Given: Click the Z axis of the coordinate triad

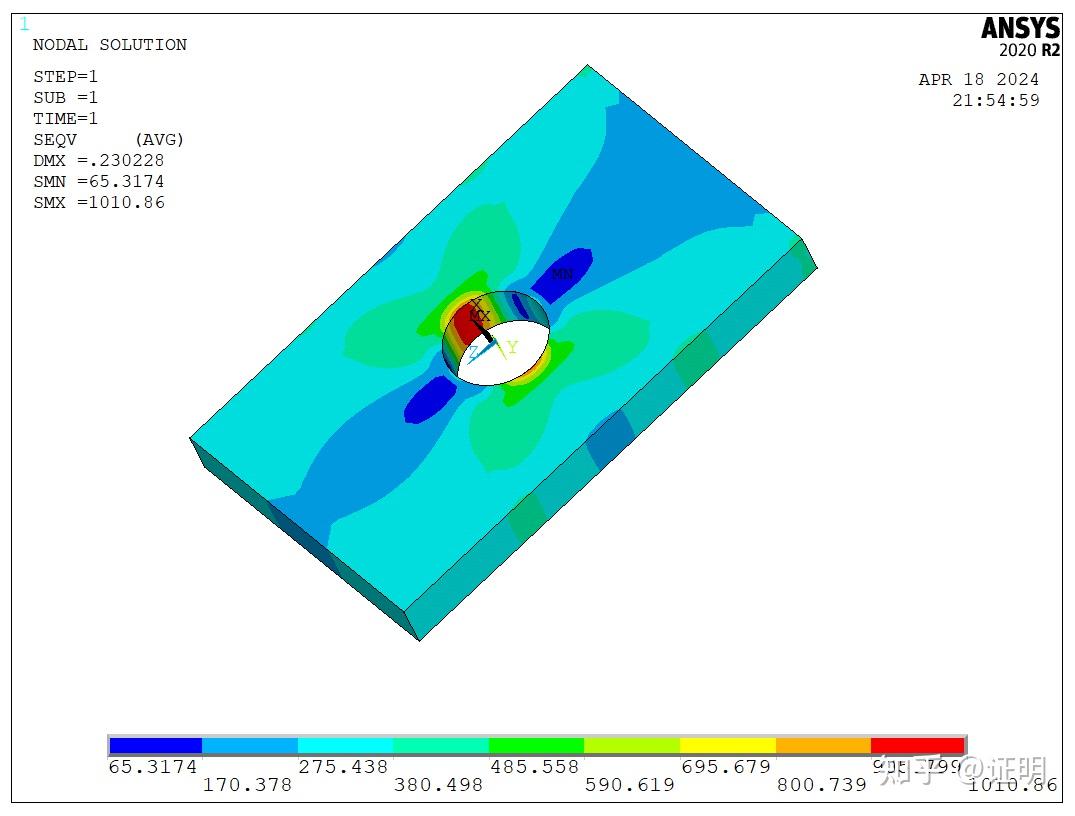Looking at the screenshot, I should (474, 351).
